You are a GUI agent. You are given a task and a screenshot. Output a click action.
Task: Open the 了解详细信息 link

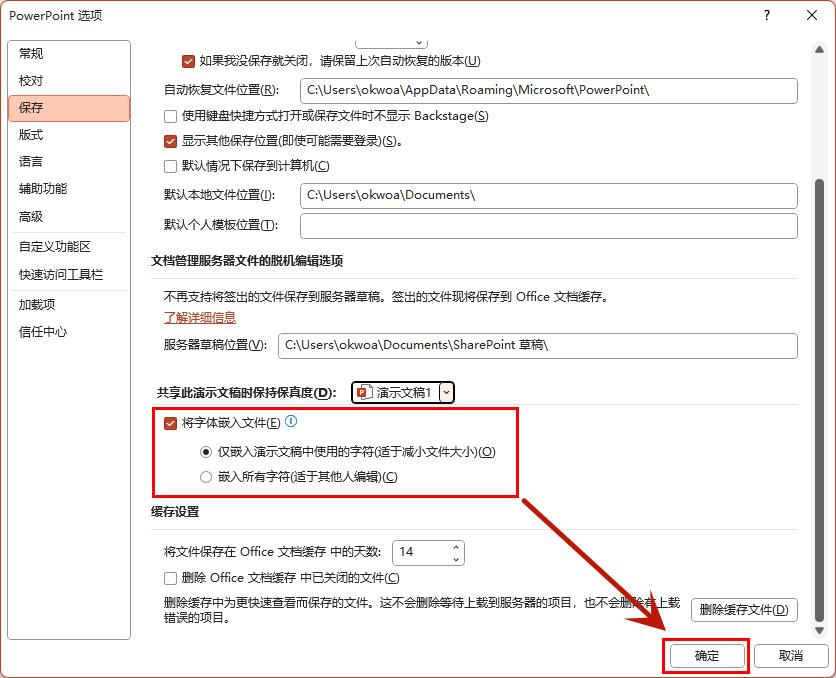pyautogui.click(x=198, y=319)
